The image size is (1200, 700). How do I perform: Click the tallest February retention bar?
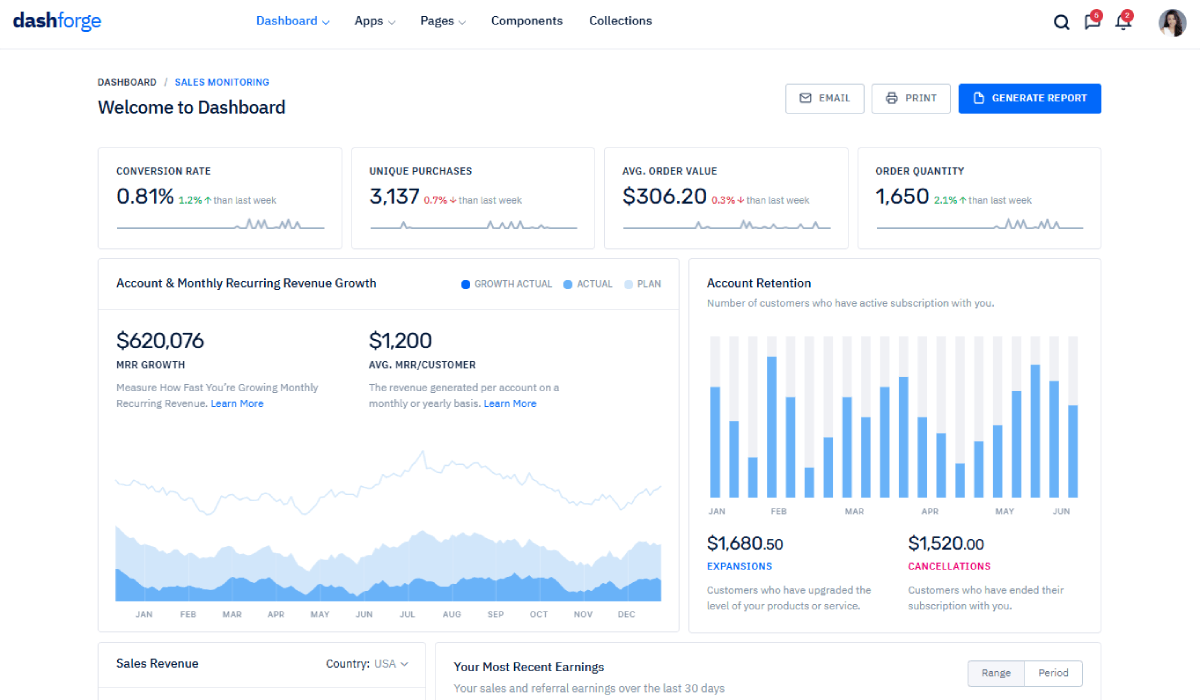[x=772, y=427]
